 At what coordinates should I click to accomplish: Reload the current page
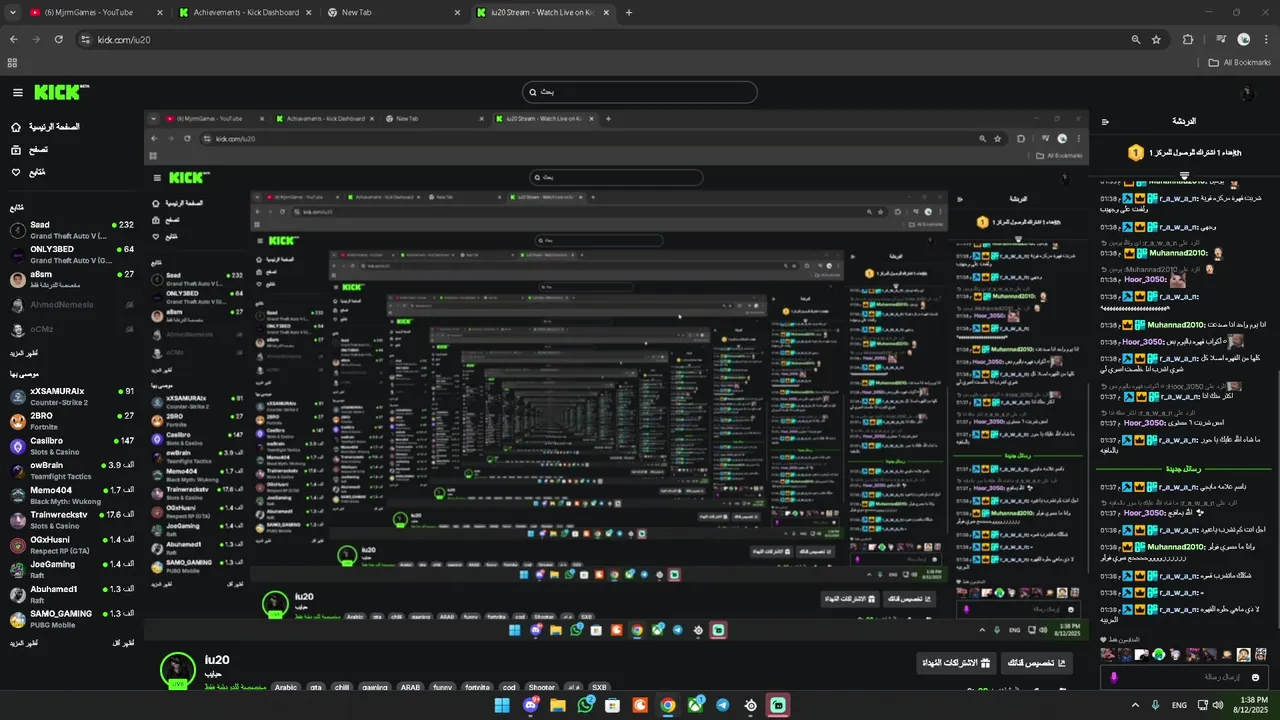coord(59,40)
